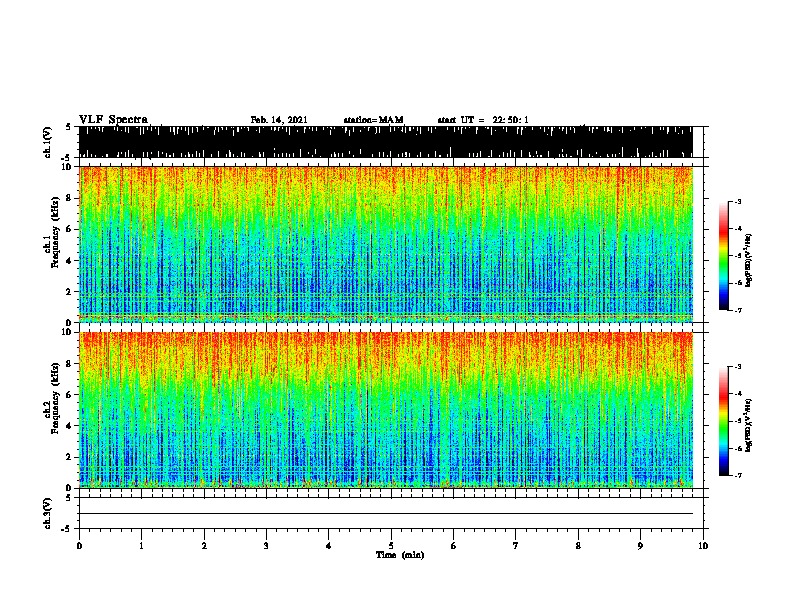Click the "Time (min)" axis label
The width and height of the screenshot is (792, 612).
click(x=400, y=555)
